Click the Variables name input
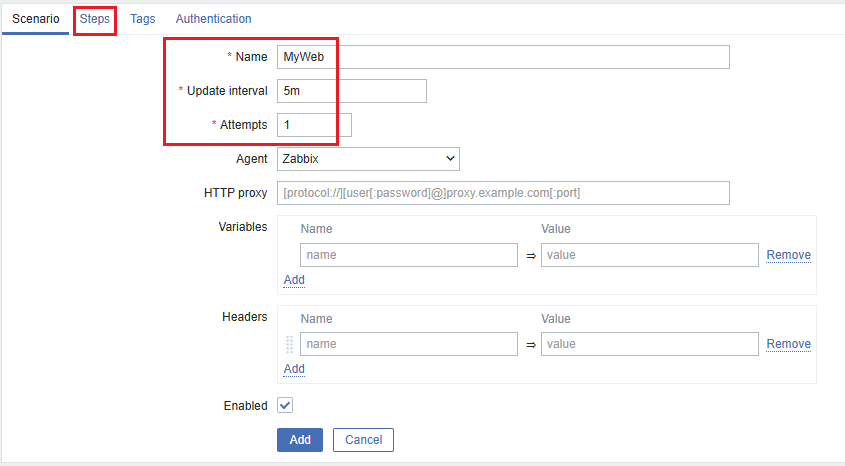Image resolution: width=845 pixels, height=466 pixels. pyautogui.click(x=408, y=255)
